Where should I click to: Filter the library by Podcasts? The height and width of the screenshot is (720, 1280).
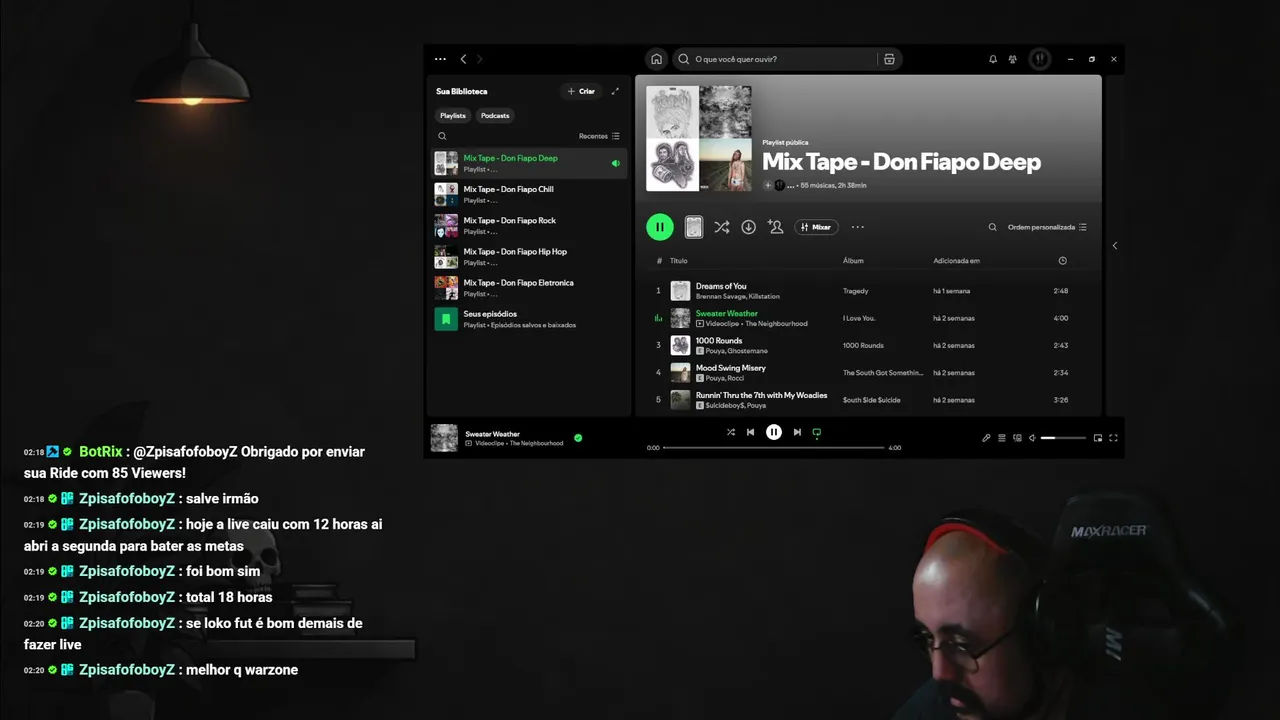[x=495, y=115]
